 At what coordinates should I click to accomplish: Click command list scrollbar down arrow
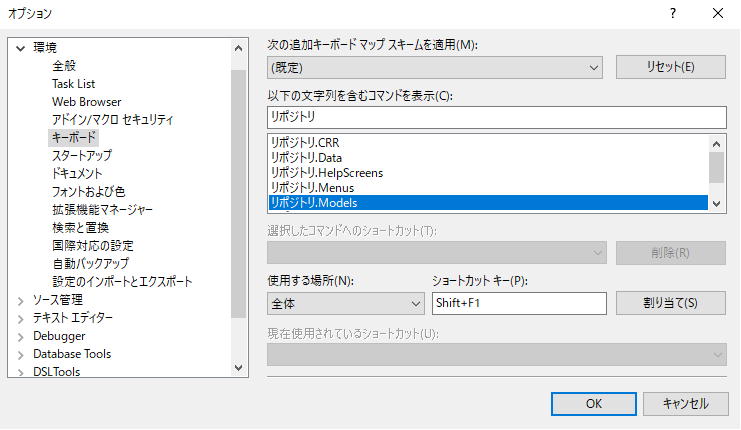(716, 204)
